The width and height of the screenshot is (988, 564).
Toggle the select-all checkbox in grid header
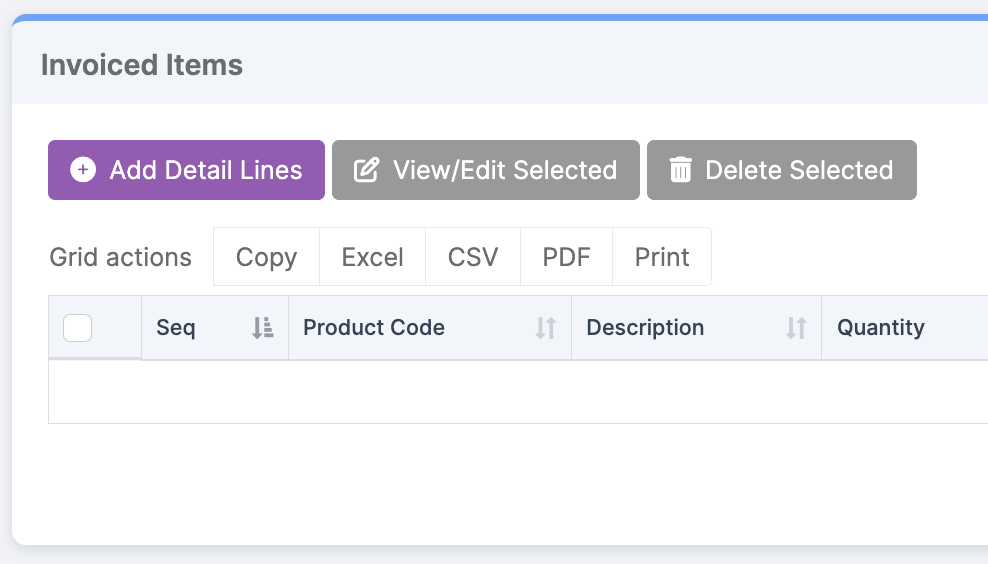point(78,328)
